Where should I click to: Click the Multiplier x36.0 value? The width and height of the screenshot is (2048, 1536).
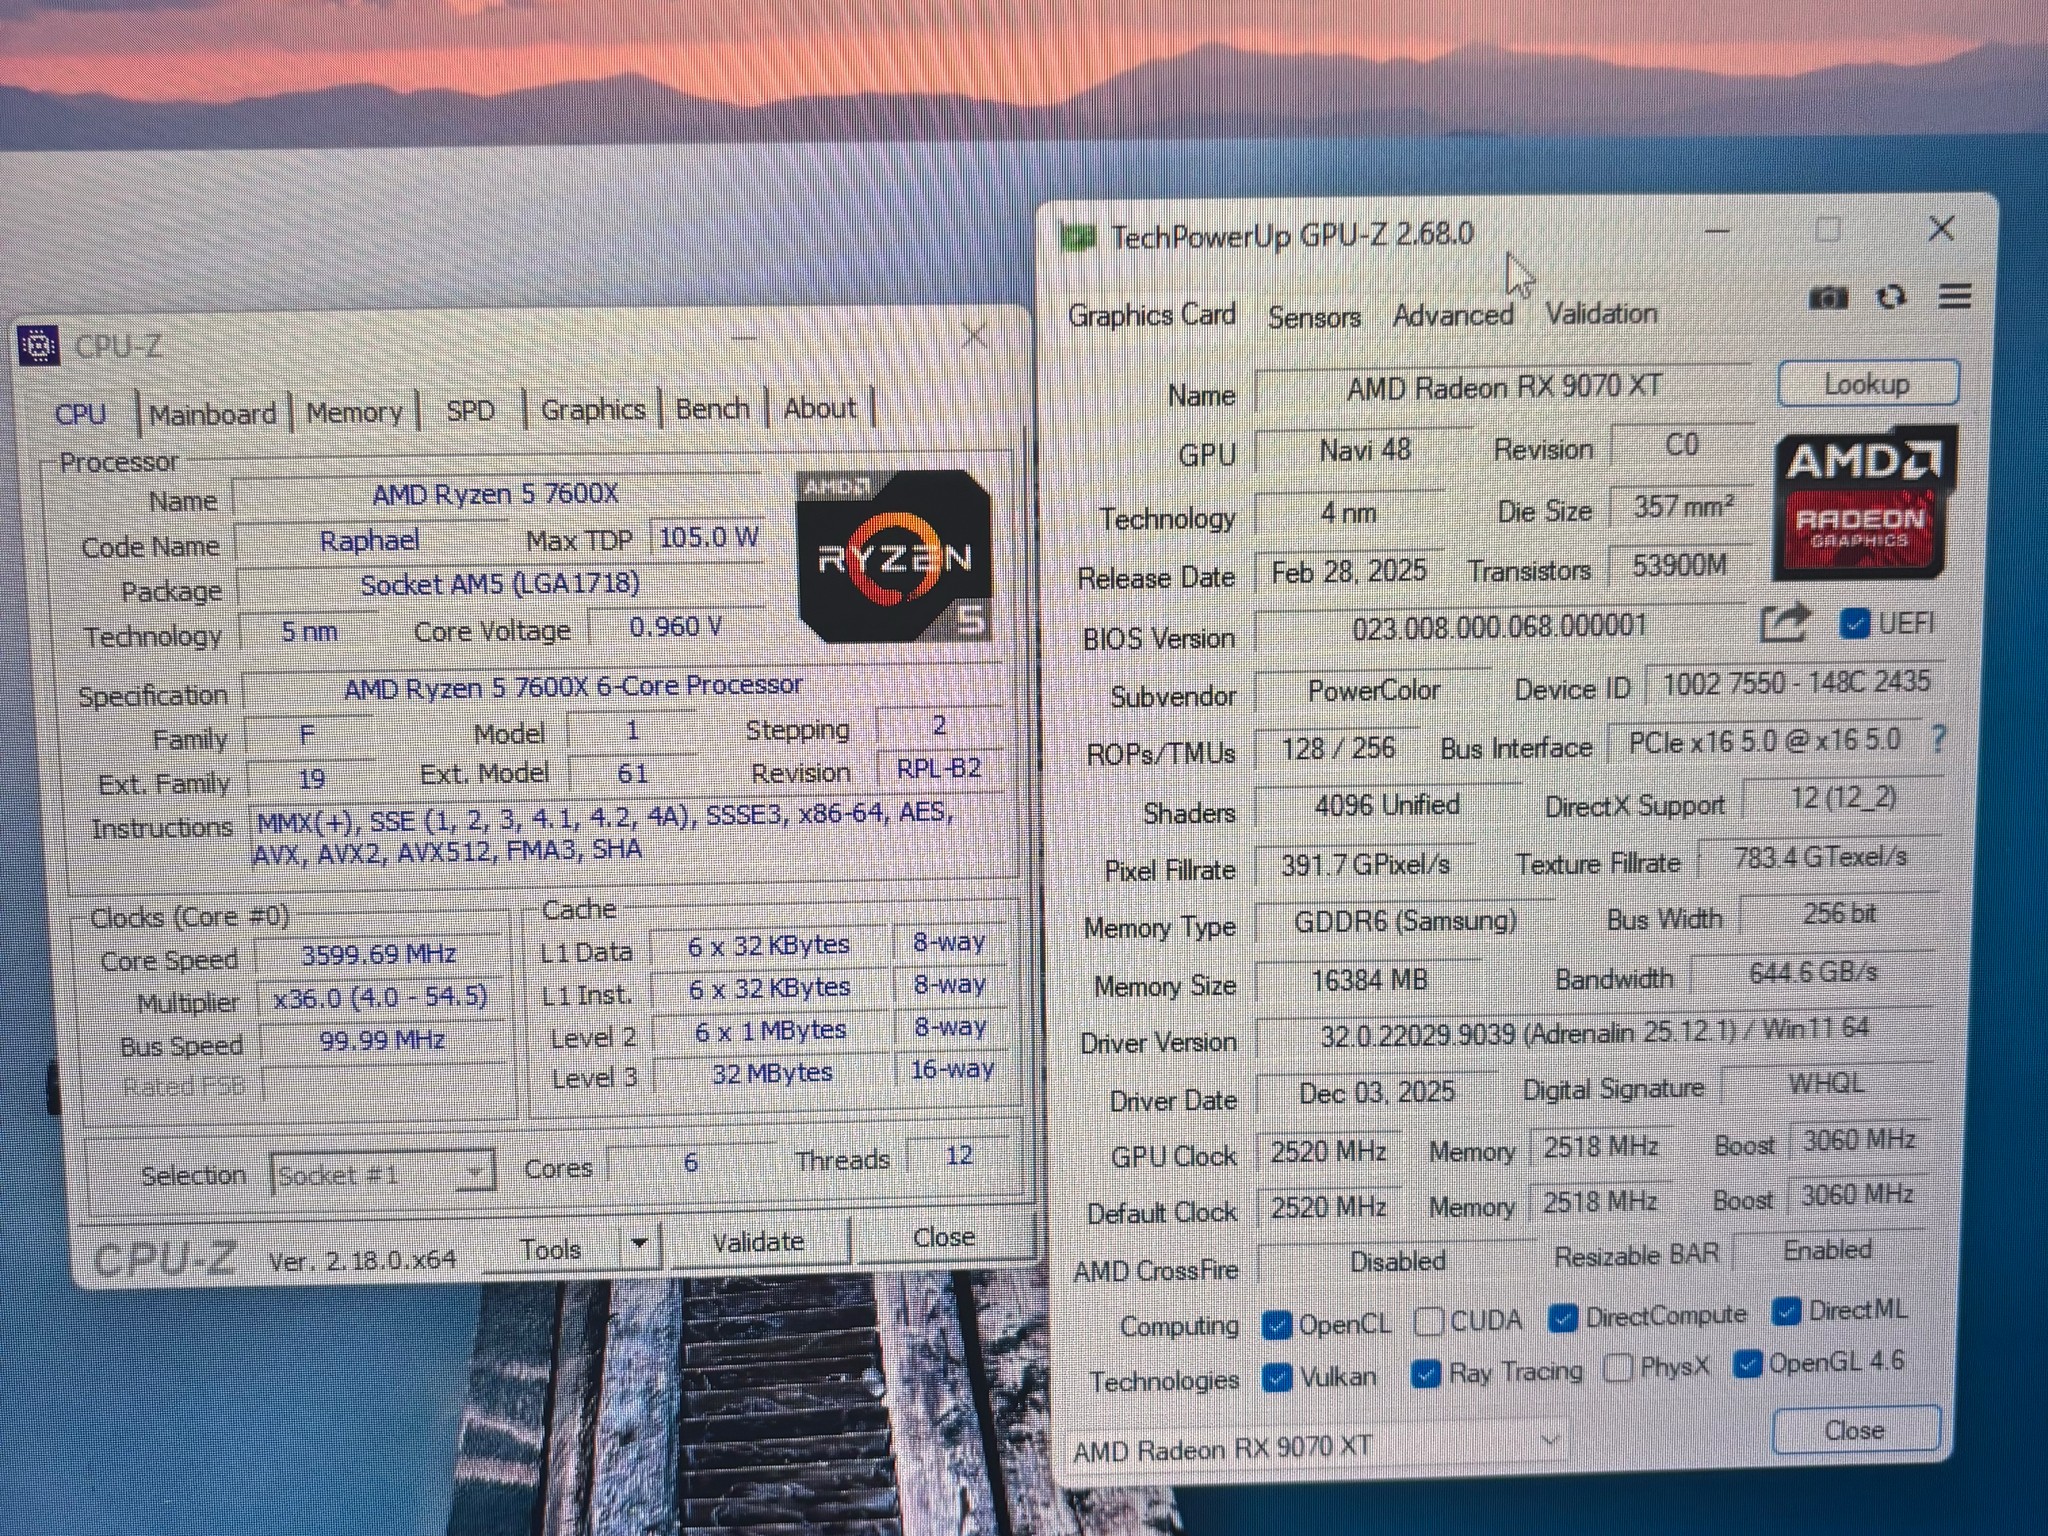[381, 997]
